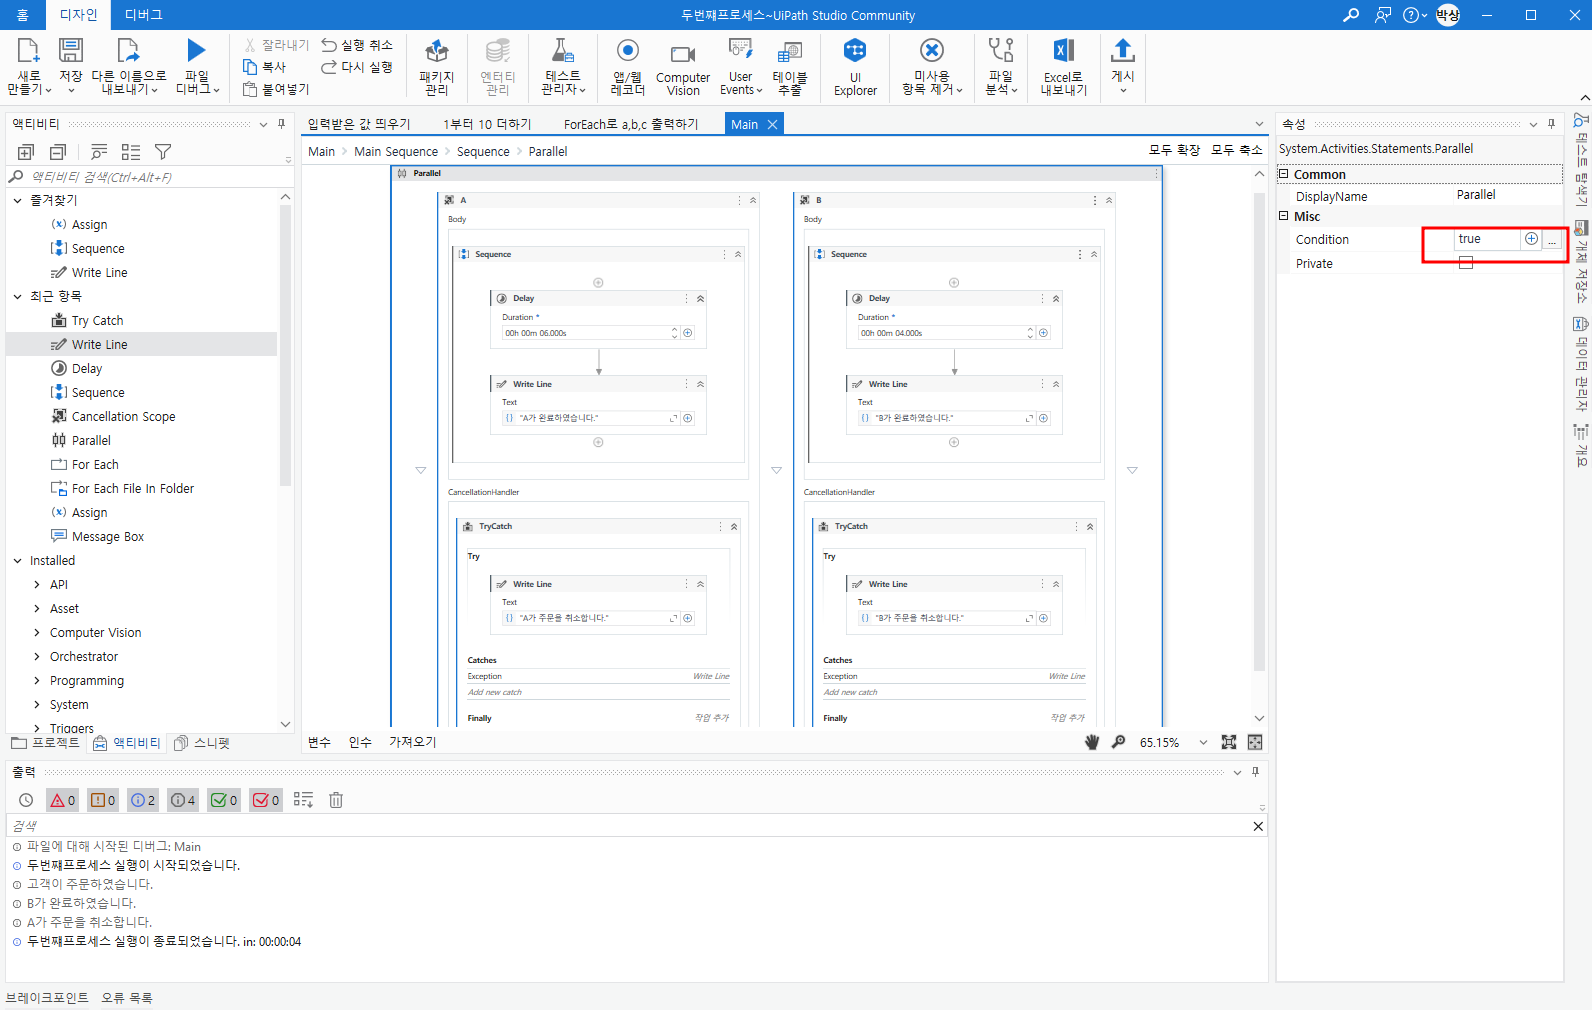This screenshot has width=1592, height=1010.
Task: Expand the Programming node
Action: pos(37,680)
